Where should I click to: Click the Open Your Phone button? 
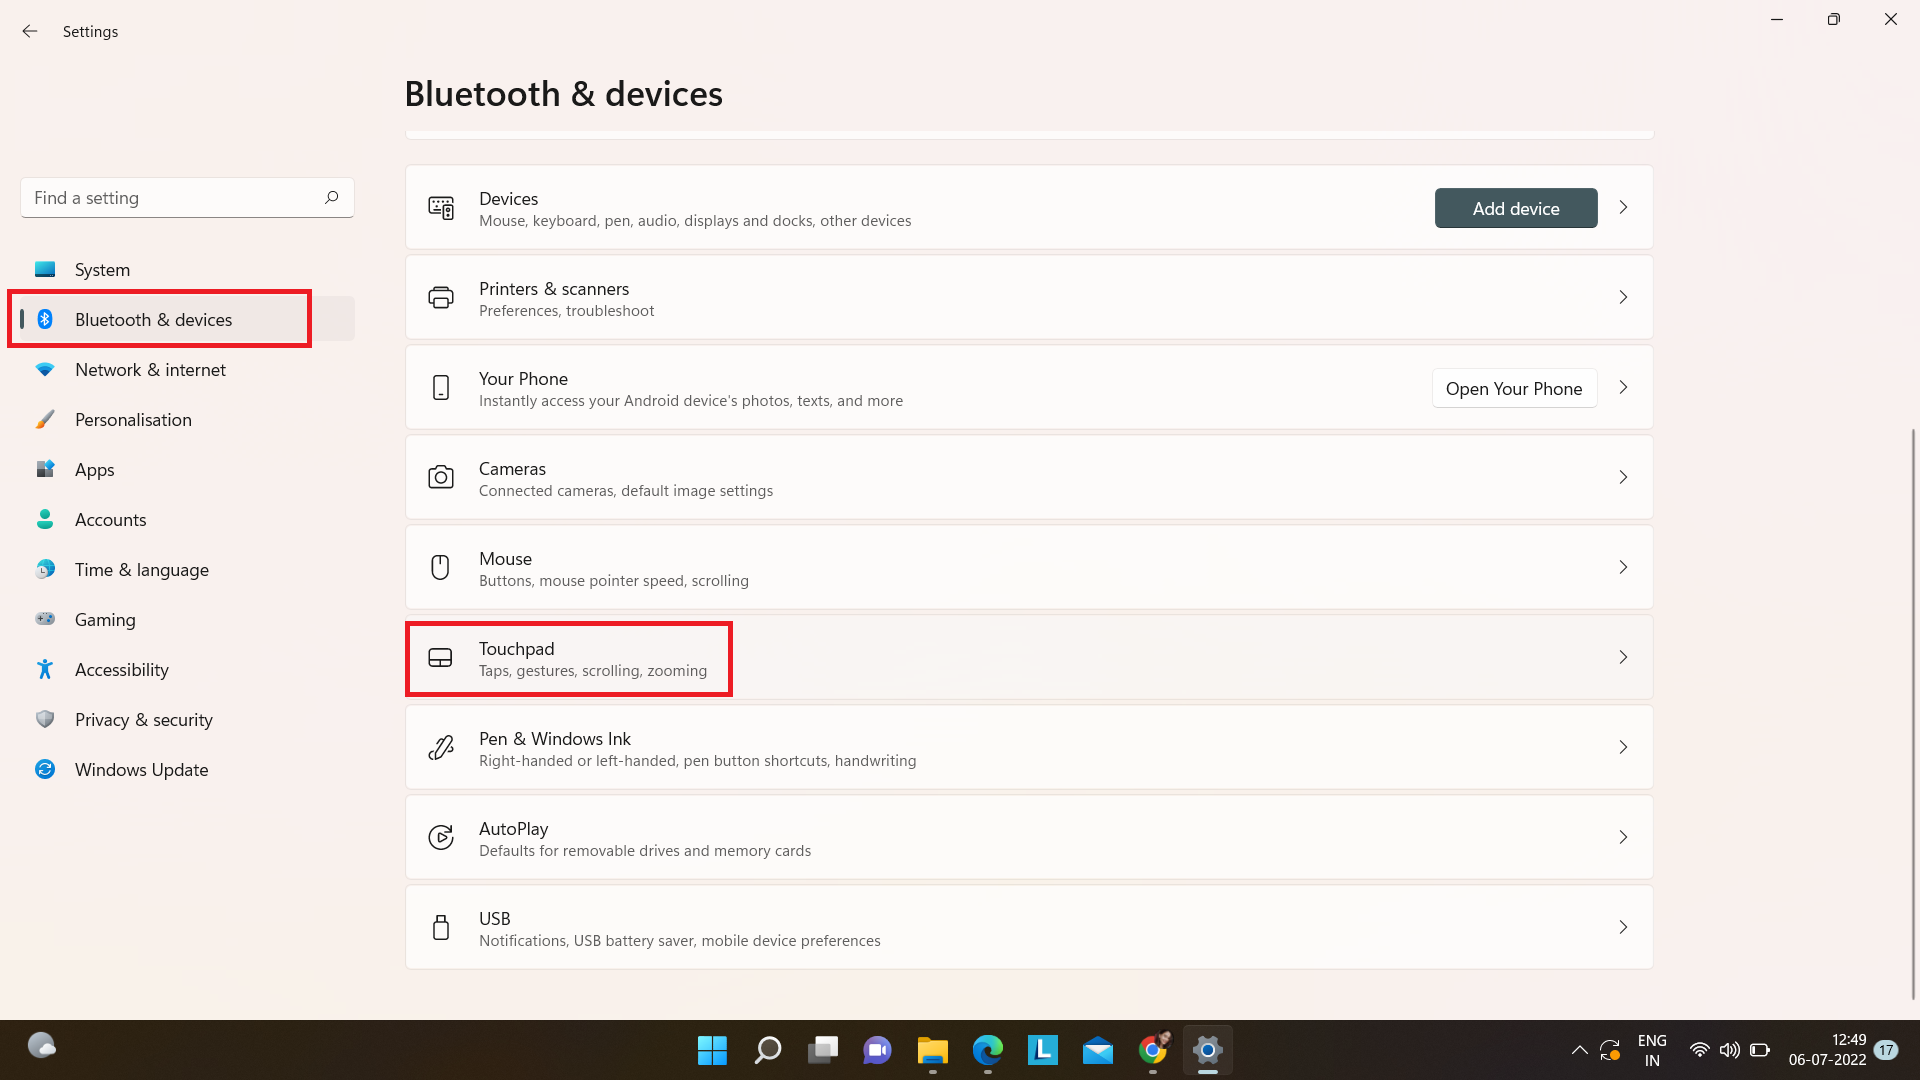click(x=1513, y=389)
